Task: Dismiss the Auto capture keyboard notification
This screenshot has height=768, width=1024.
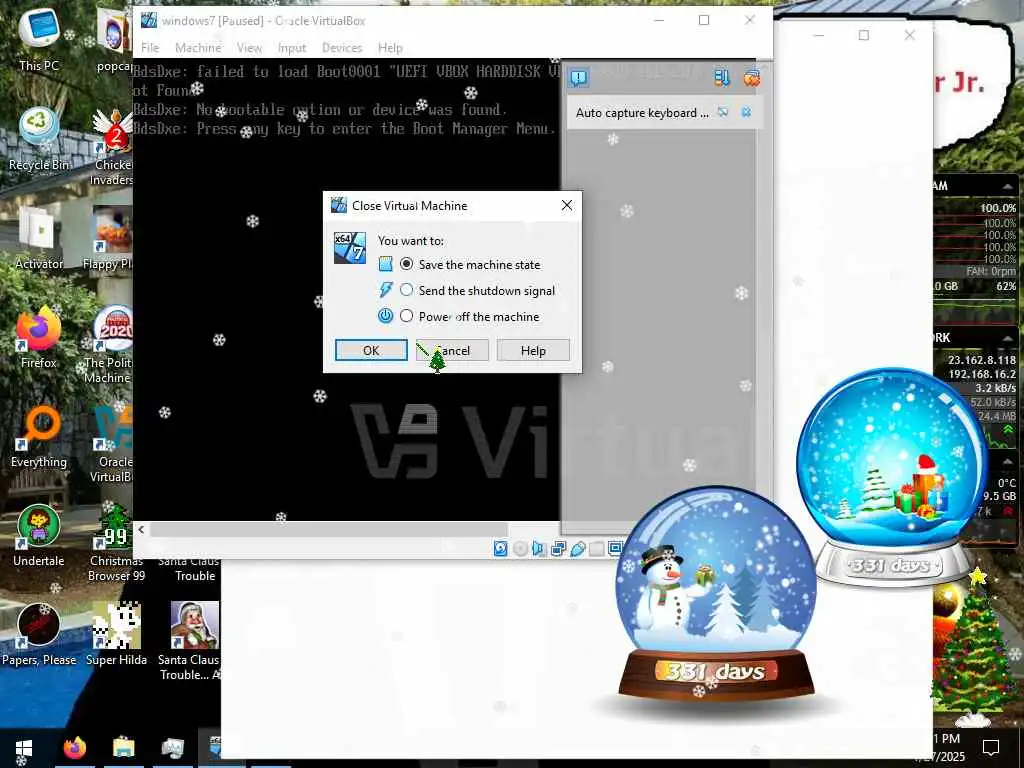Action: (746, 112)
